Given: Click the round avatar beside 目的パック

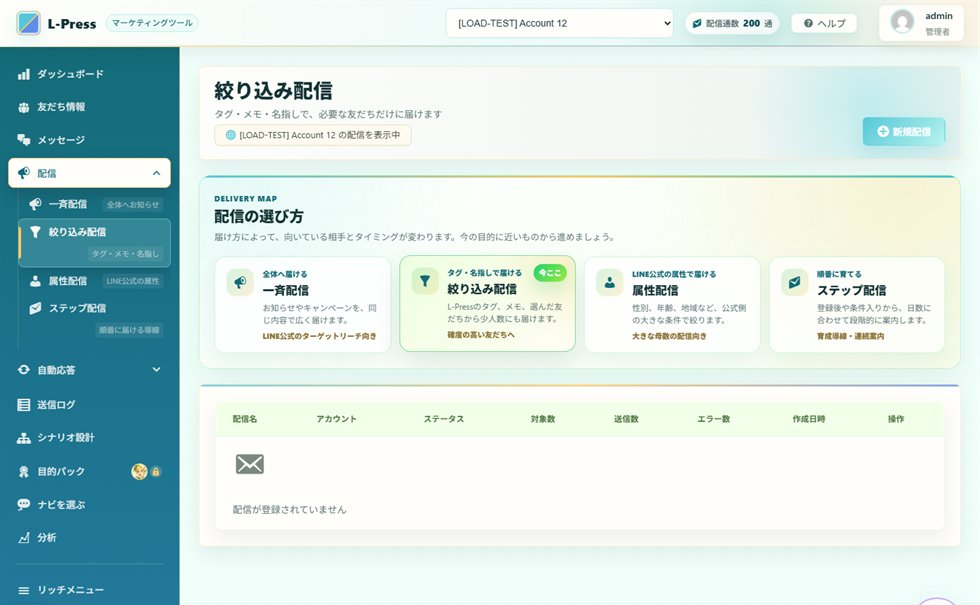Looking at the screenshot, I should click(x=139, y=472).
